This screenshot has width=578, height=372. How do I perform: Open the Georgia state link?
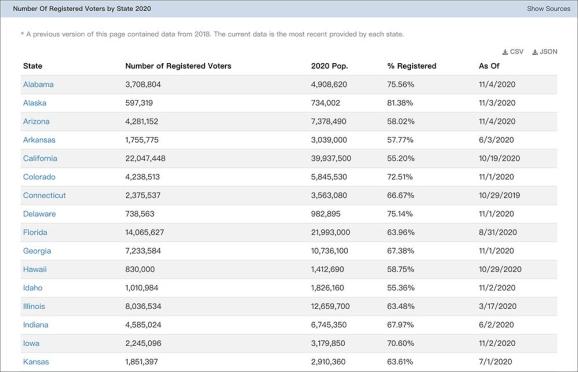click(37, 251)
